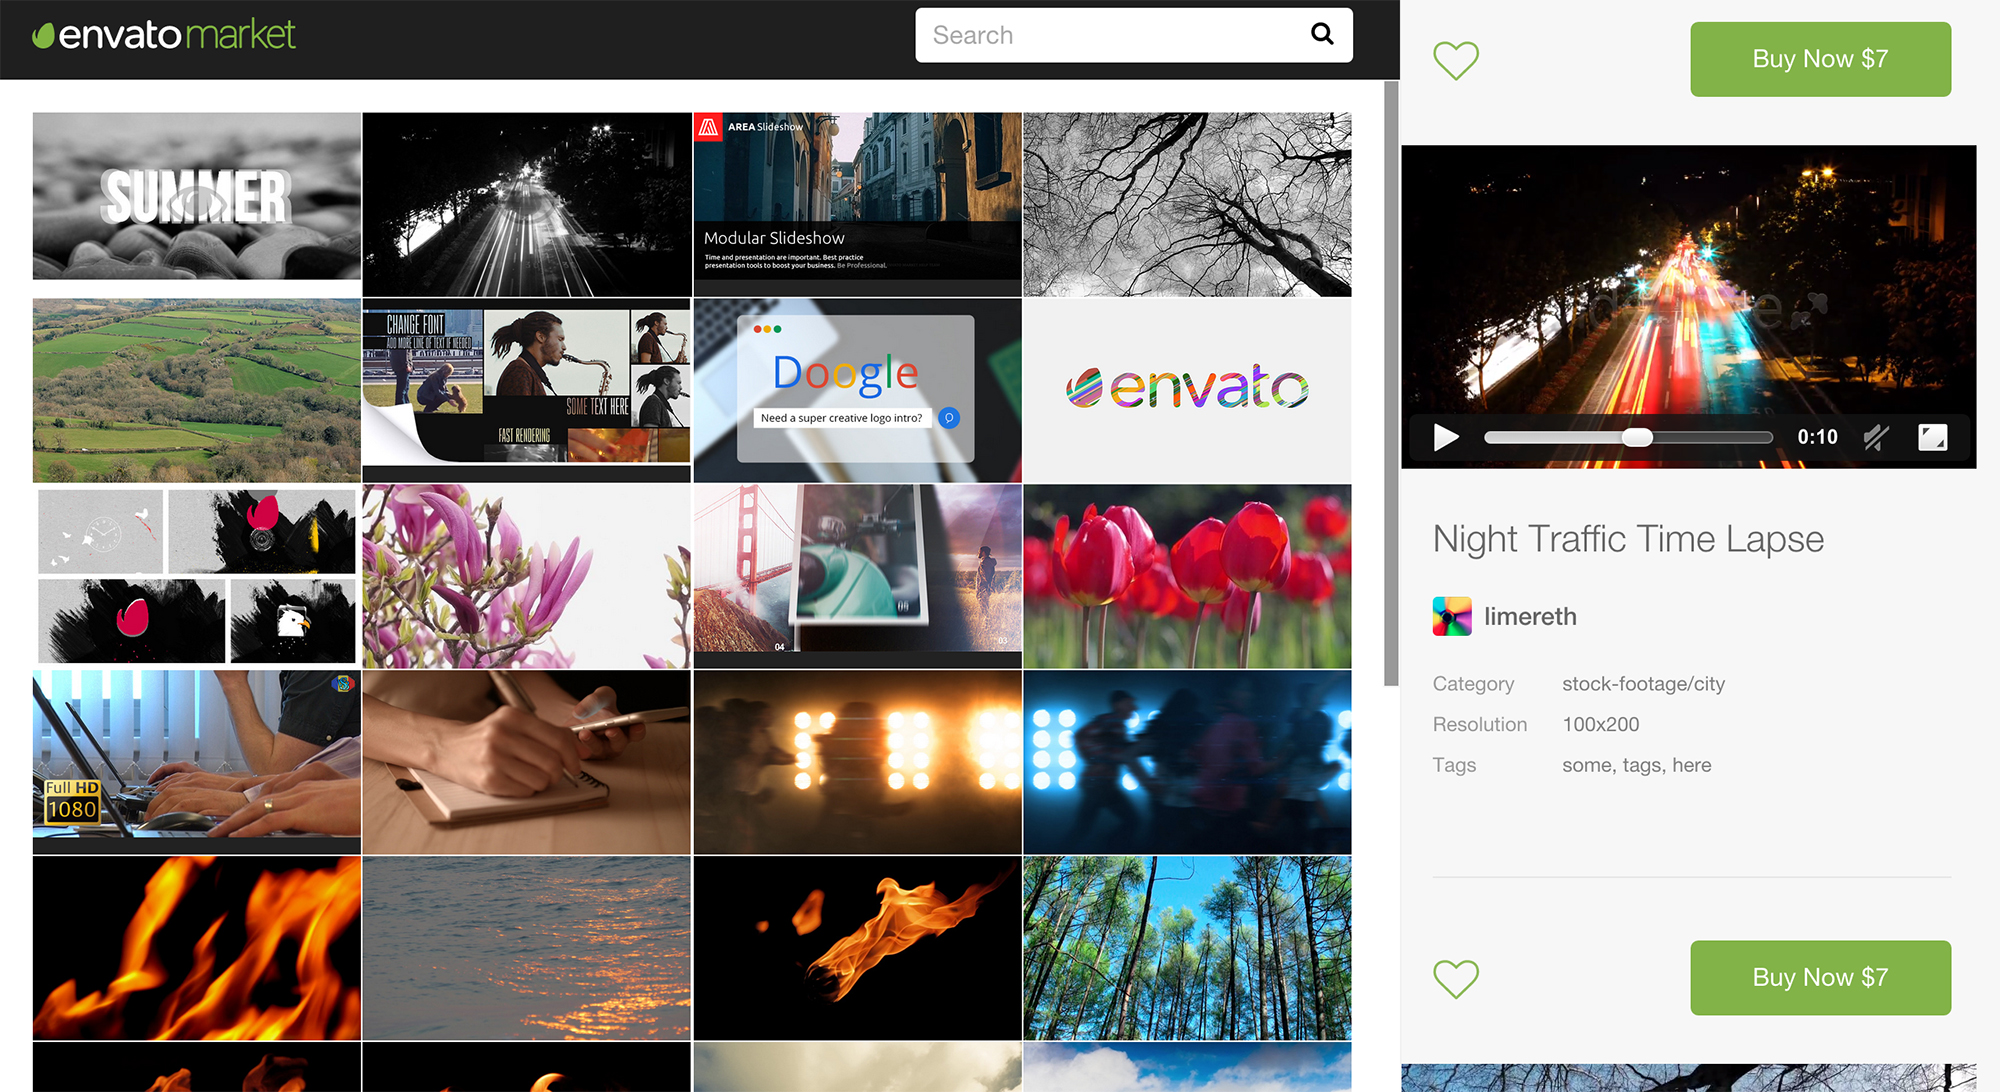The image size is (2000, 1092).
Task: Favorite item with top heart icon
Action: pyautogui.click(x=1456, y=60)
